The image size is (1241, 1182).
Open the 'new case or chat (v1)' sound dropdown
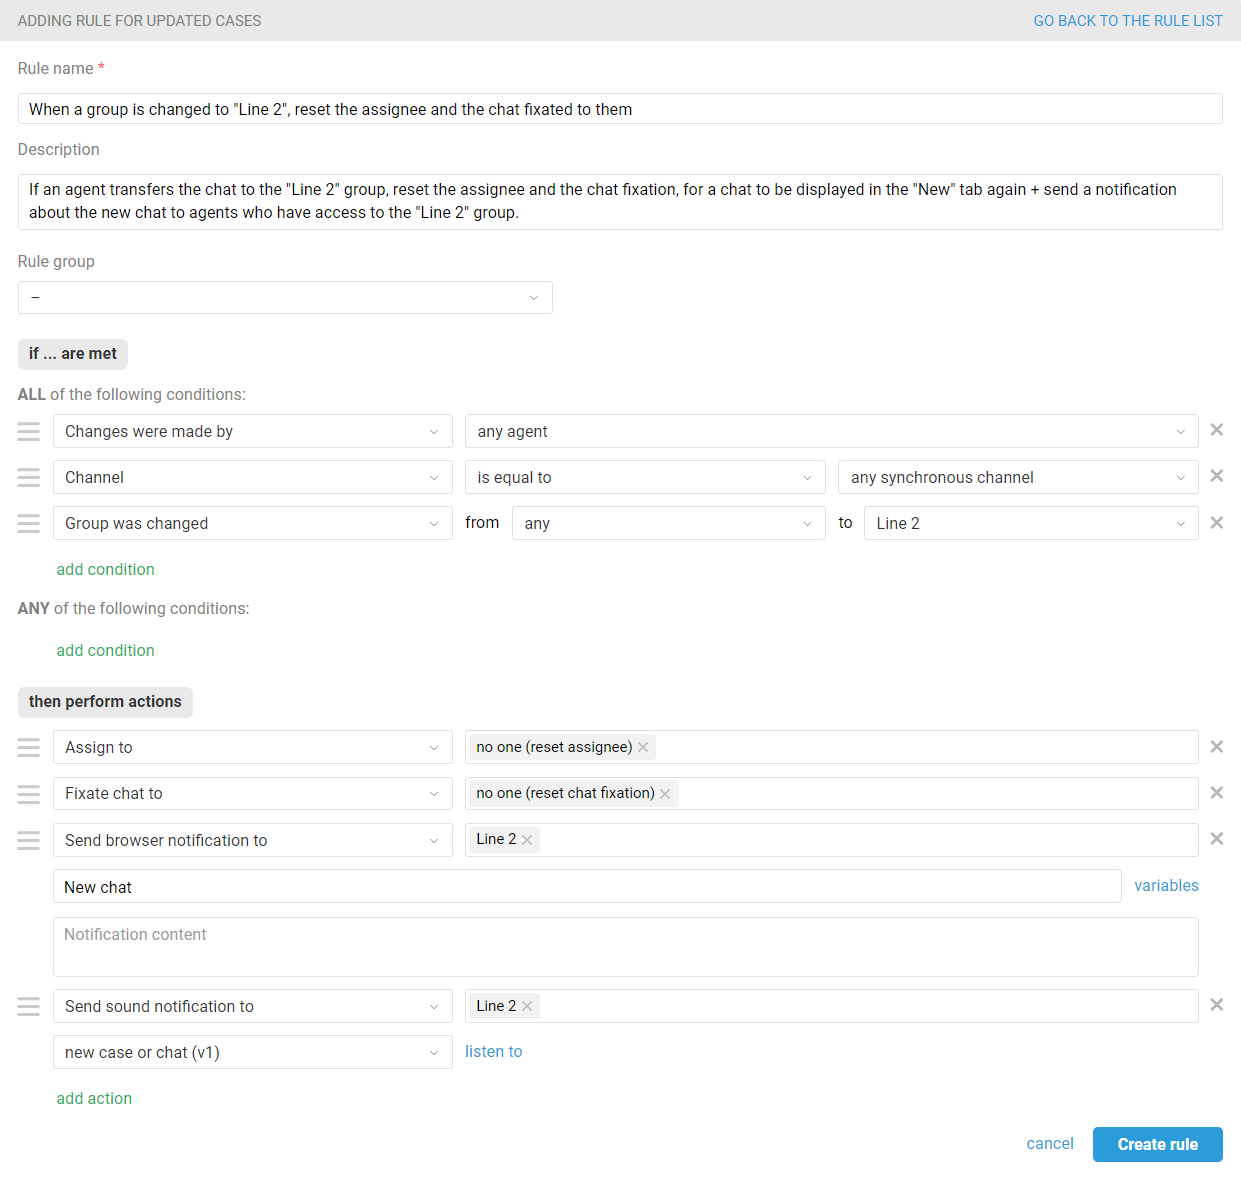[x=252, y=1052]
